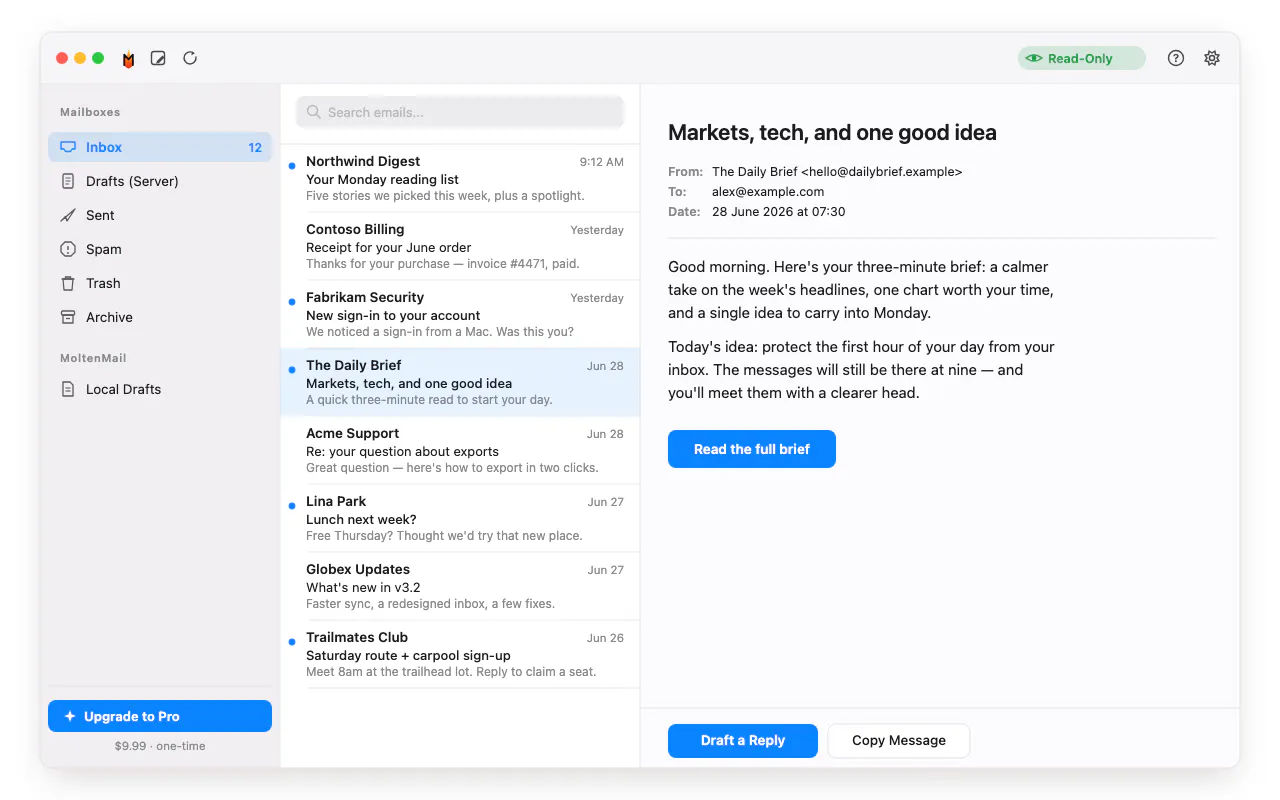Click the refresh mailbox icon
This screenshot has width=1280, height=800.
(190, 58)
